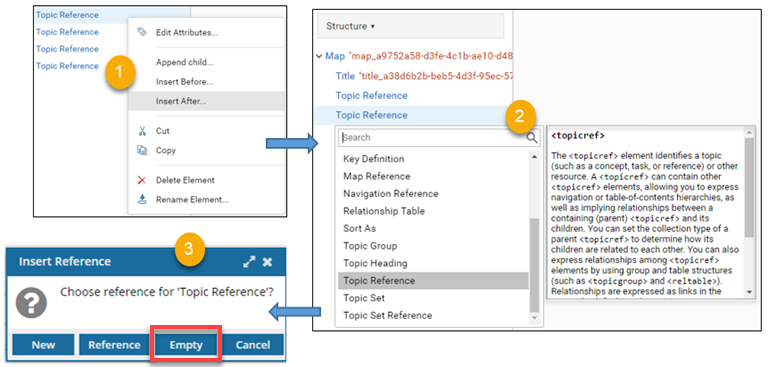Click description panel scroll up arrow

[749, 132]
